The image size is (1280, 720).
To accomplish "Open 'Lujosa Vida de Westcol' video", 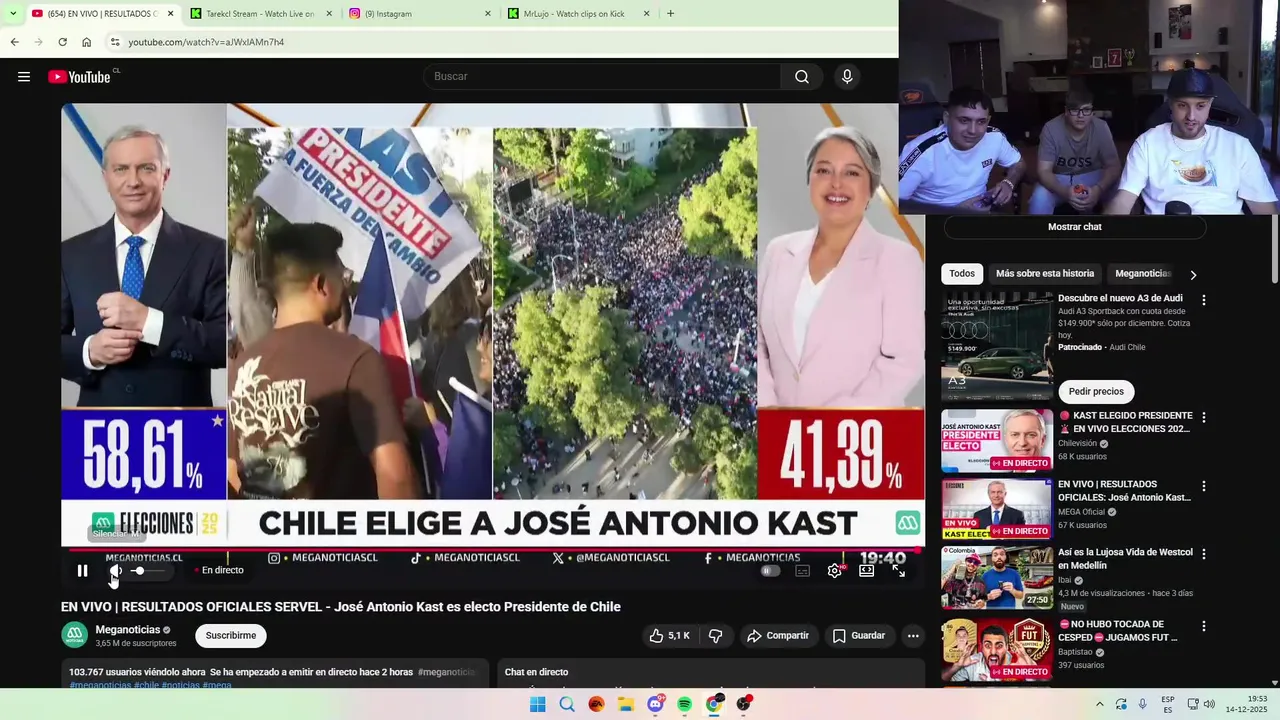I will (x=997, y=577).
